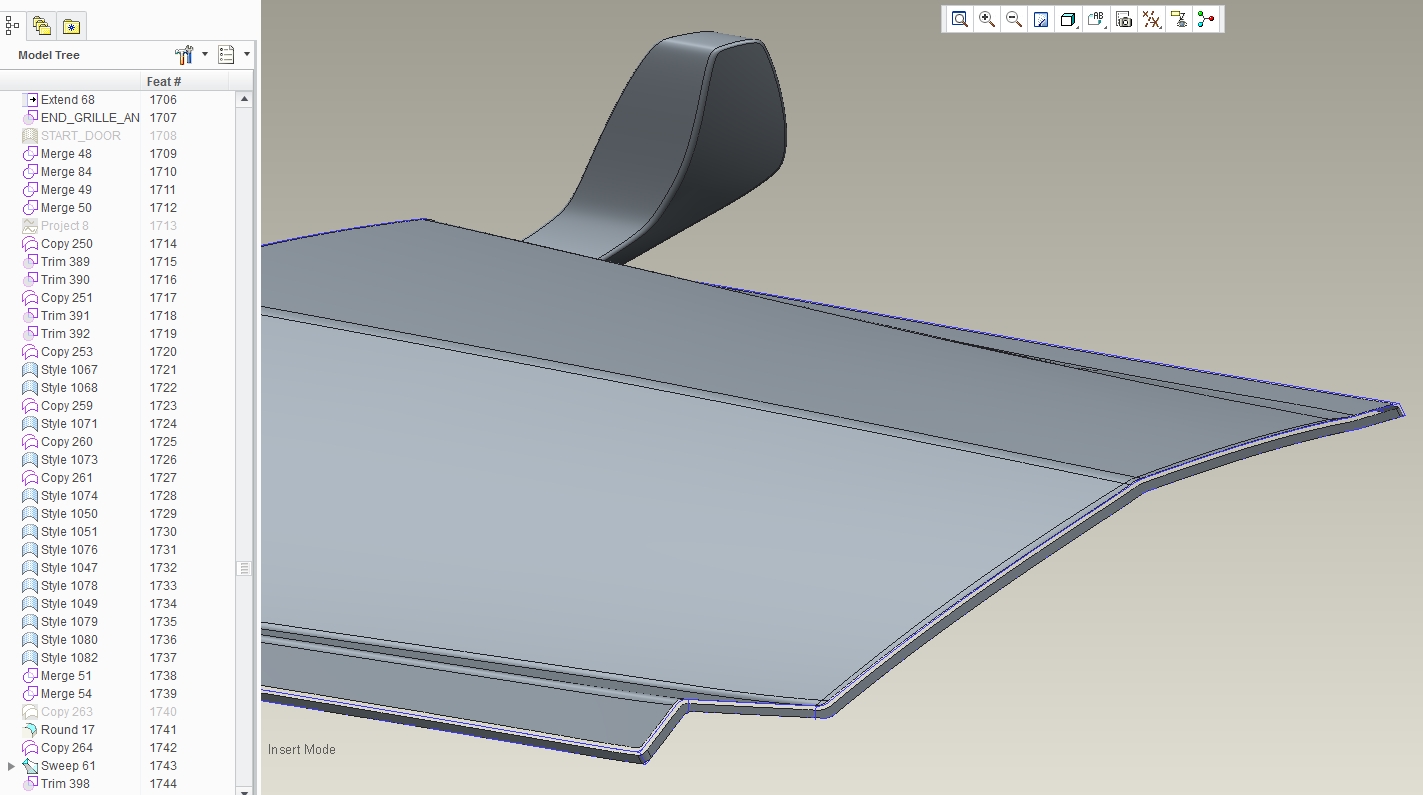Open the Display Style cube icon
This screenshot has width=1423, height=795.
click(x=1067, y=19)
